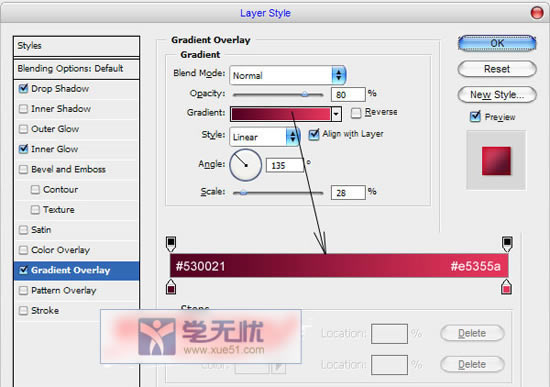
Task: Click the lower Delete button
Action: tap(472, 365)
